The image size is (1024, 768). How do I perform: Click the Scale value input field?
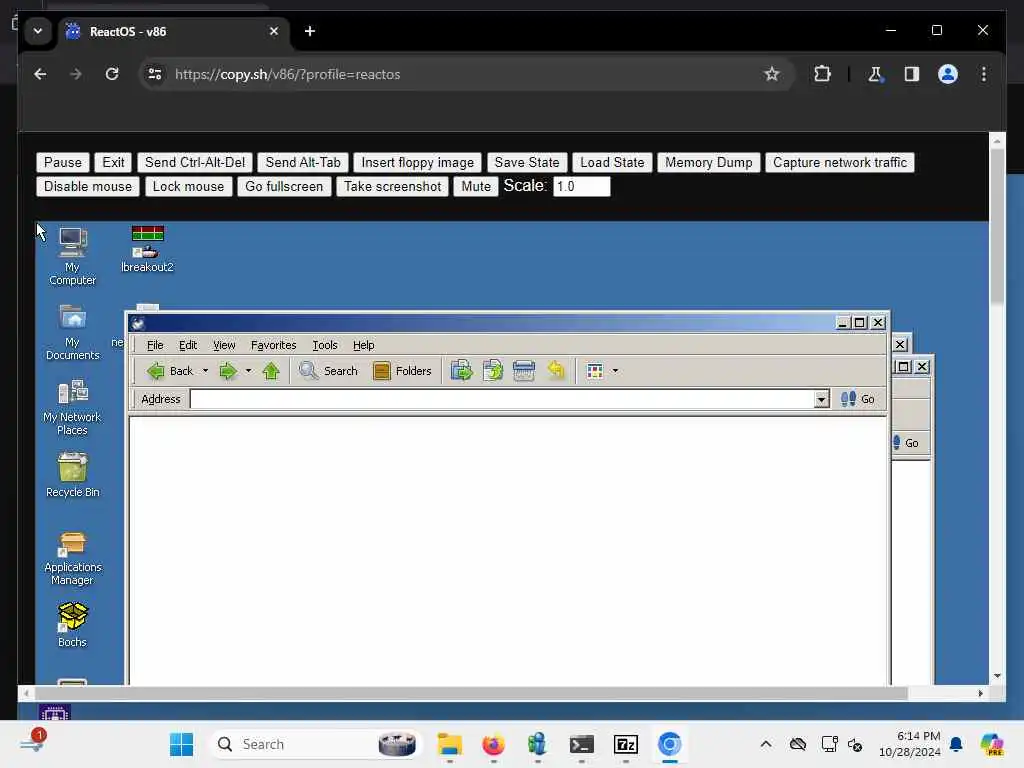click(x=581, y=187)
